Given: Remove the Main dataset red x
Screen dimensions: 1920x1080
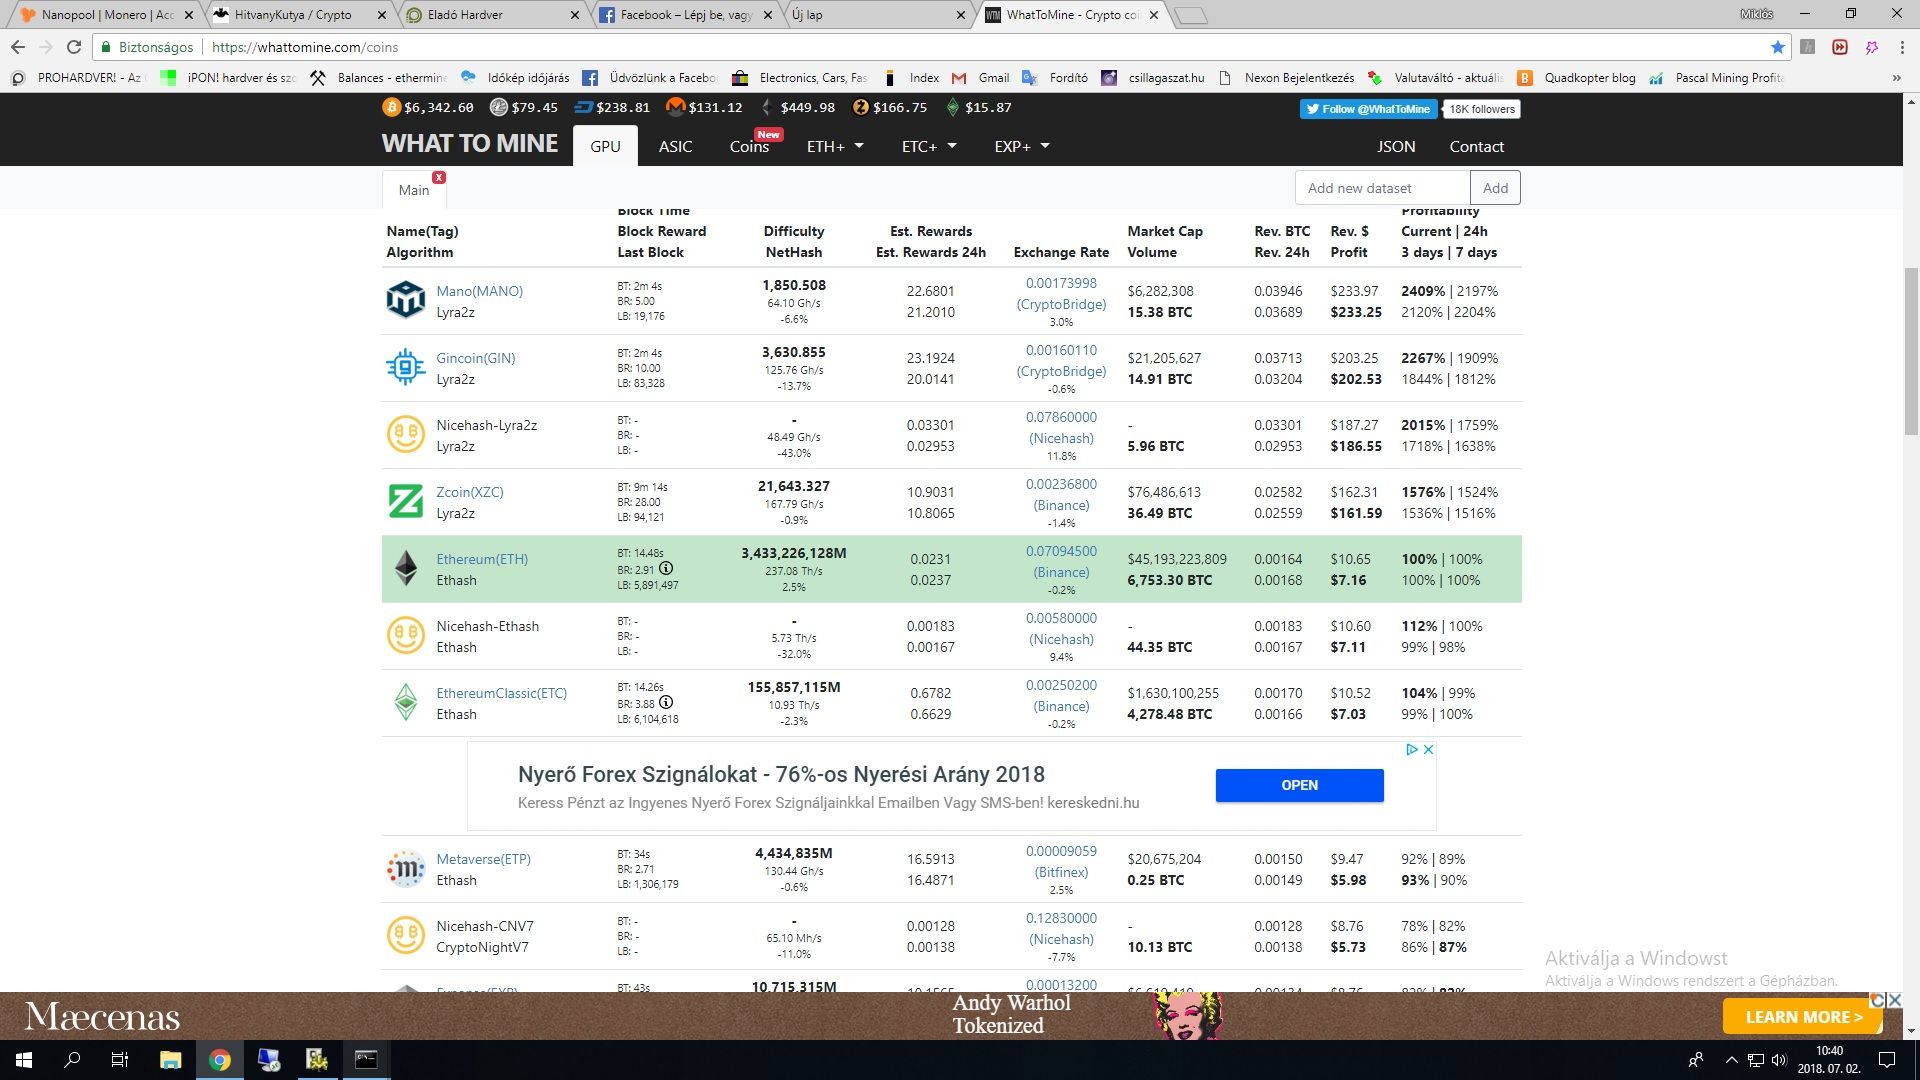Looking at the screenshot, I should [x=438, y=177].
